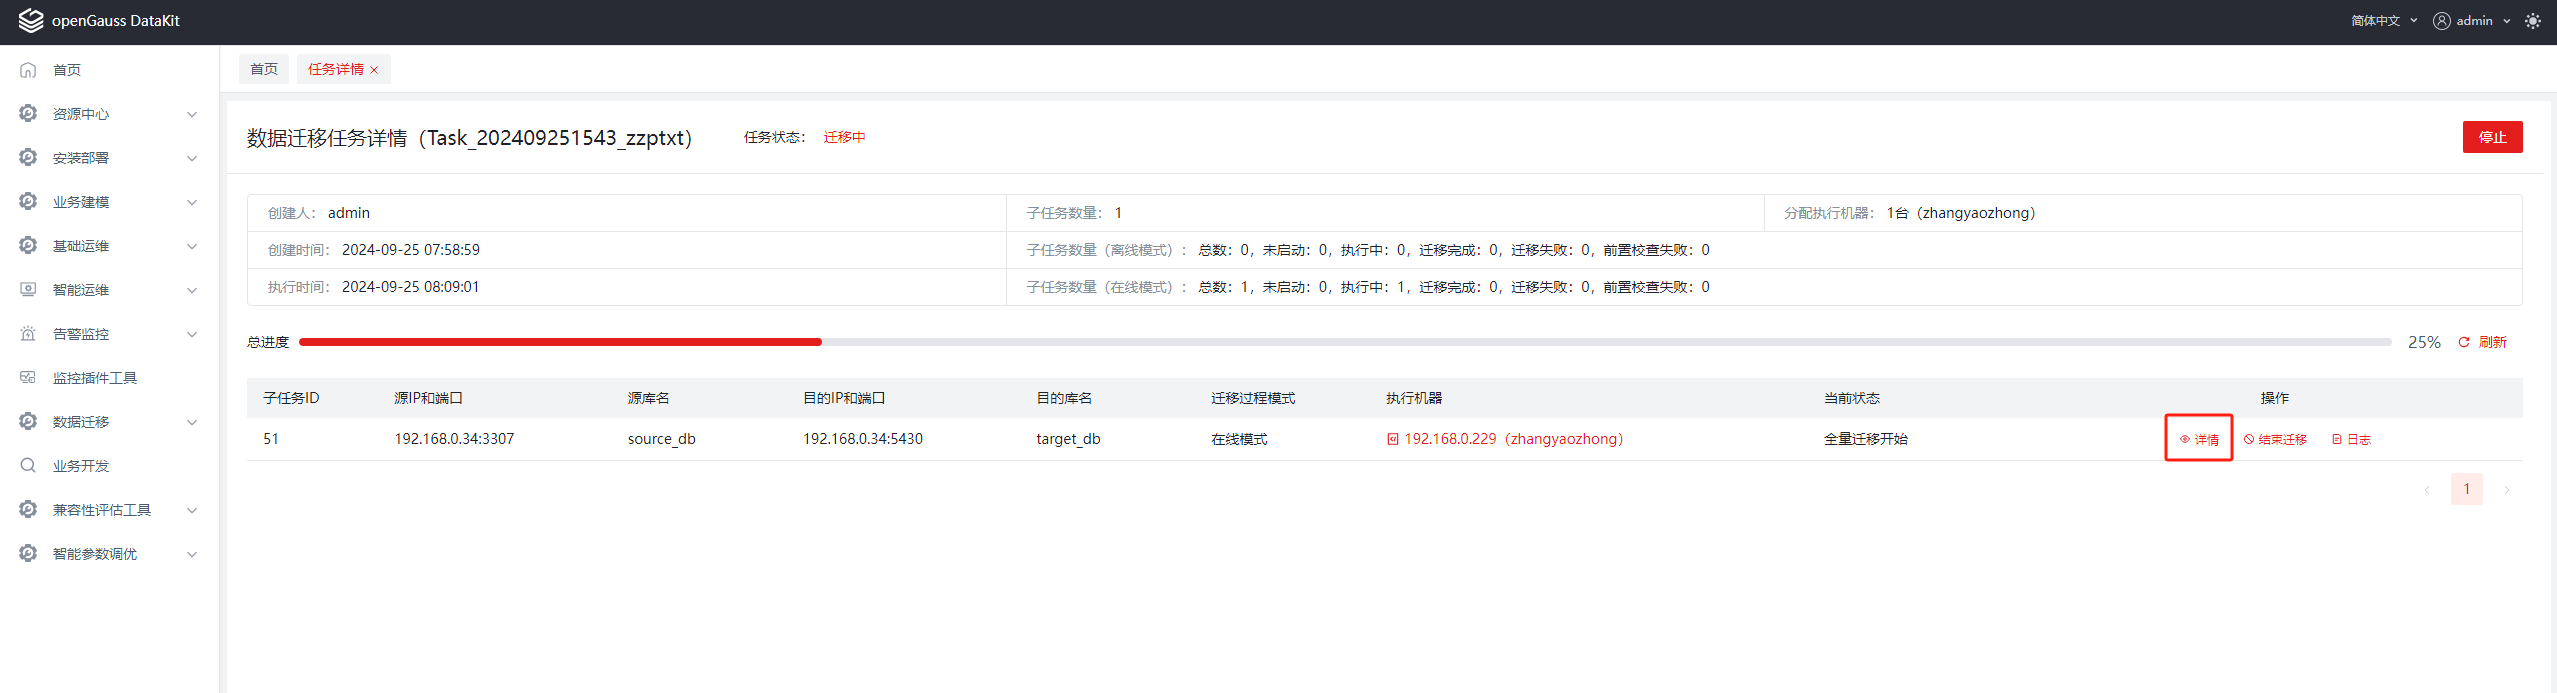
Task: Click the 告警监控 alarm icon
Action: pos(28,334)
